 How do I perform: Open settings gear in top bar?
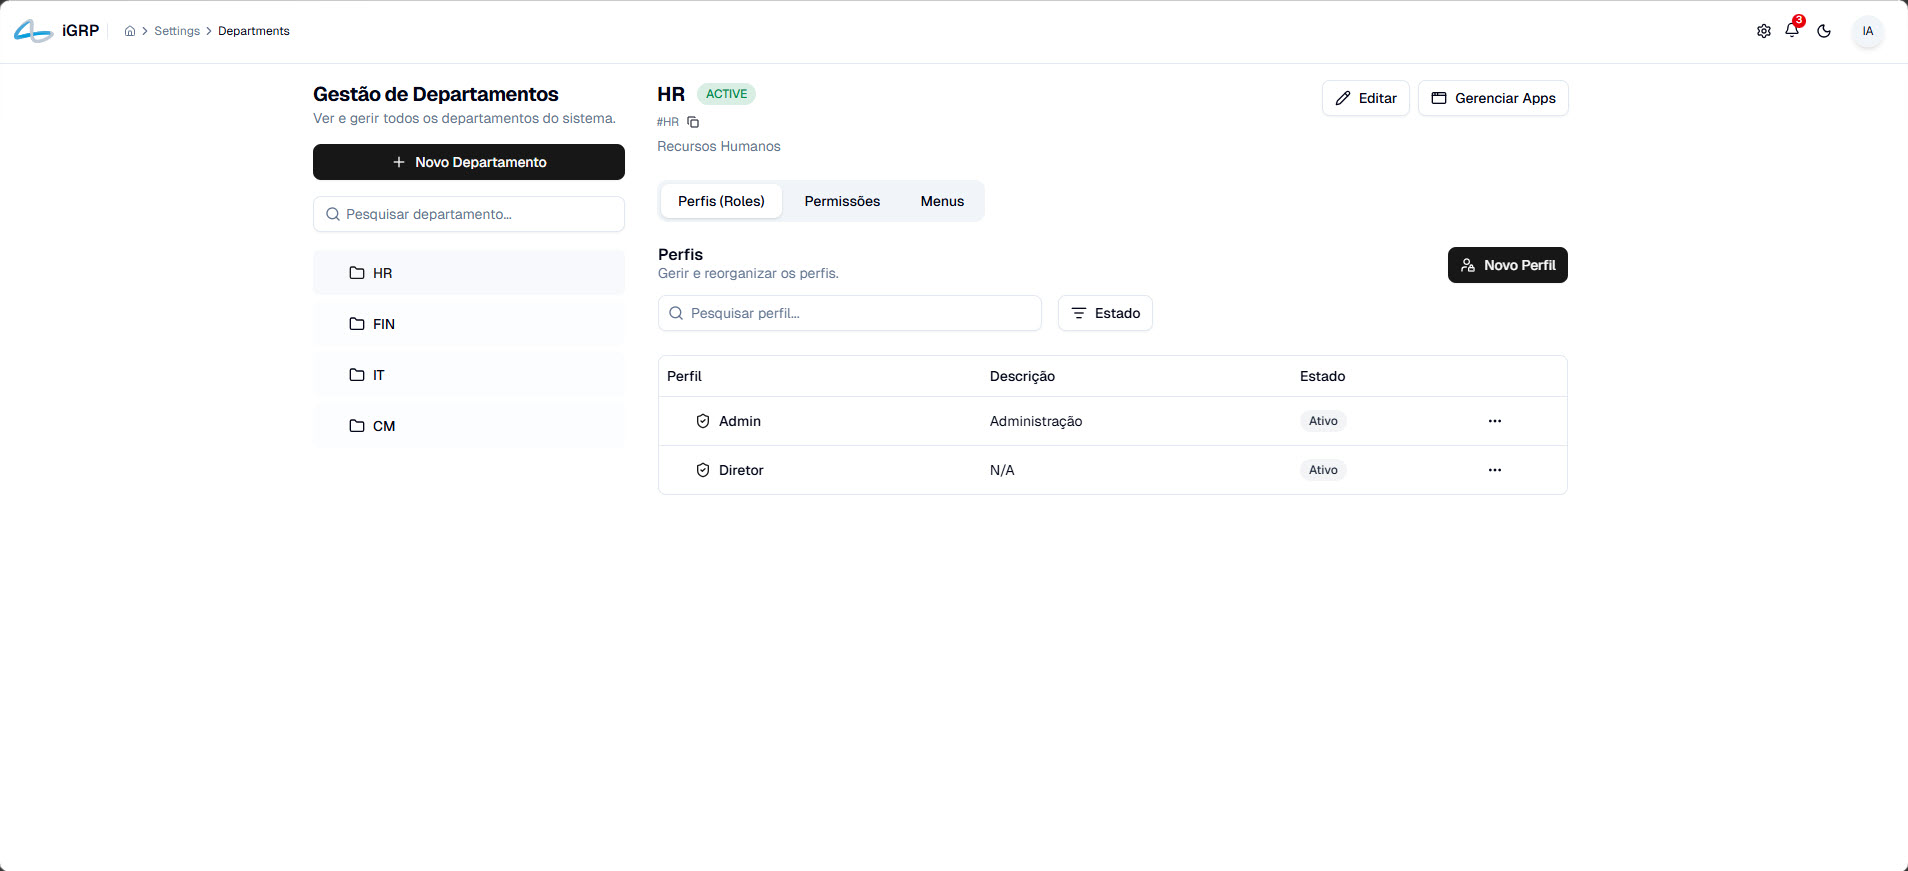tap(1764, 31)
